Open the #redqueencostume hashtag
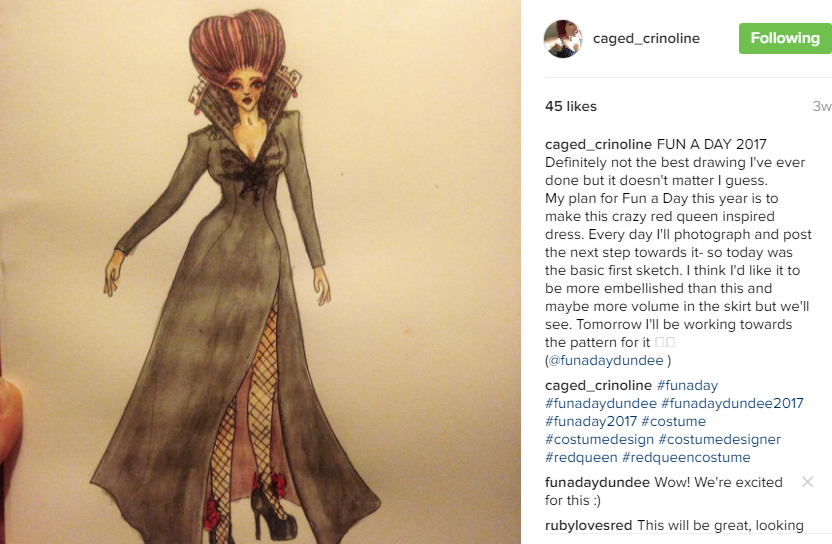832x544 pixels. (x=686, y=457)
